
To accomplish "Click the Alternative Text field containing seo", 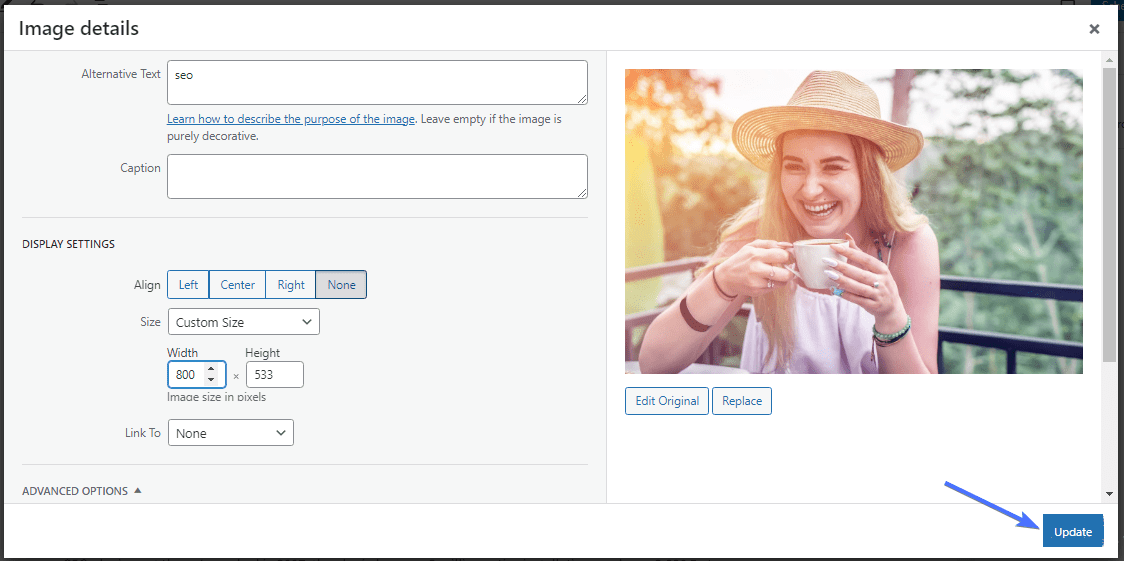I will (x=377, y=82).
